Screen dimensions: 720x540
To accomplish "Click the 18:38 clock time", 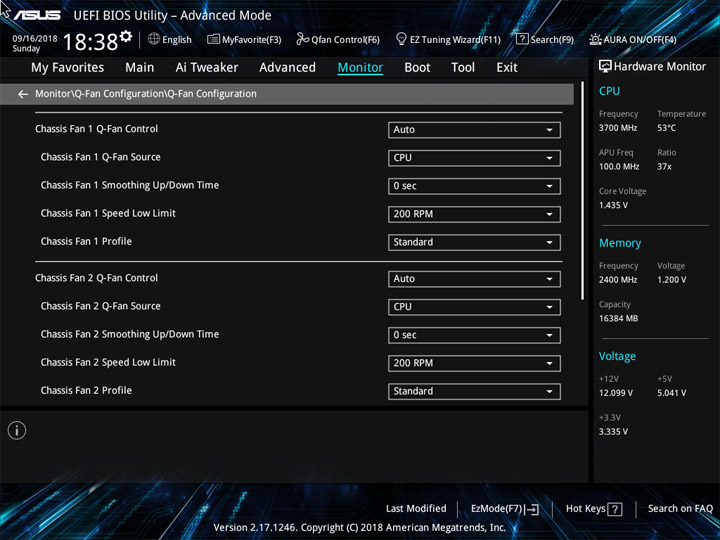I will pos(90,42).
